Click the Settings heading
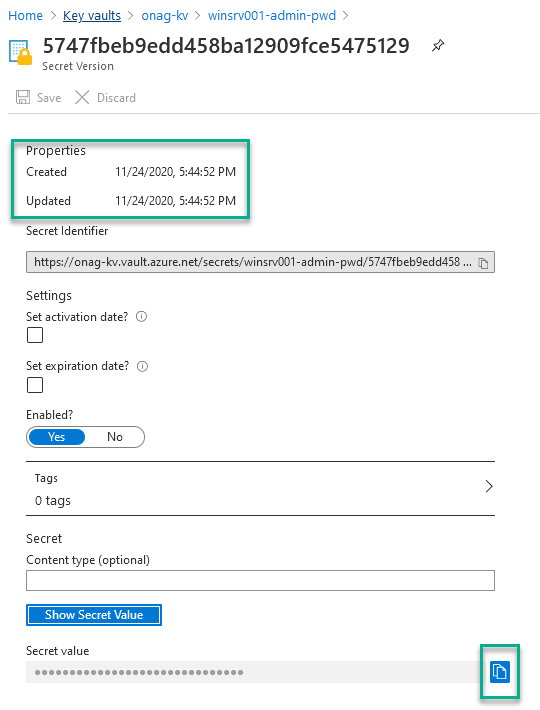540x710 pixels. [49, 296]
